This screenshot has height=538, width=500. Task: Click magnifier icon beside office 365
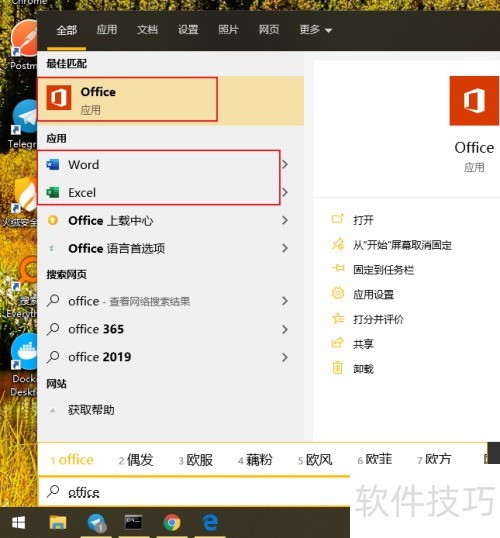tap(53, 329)
